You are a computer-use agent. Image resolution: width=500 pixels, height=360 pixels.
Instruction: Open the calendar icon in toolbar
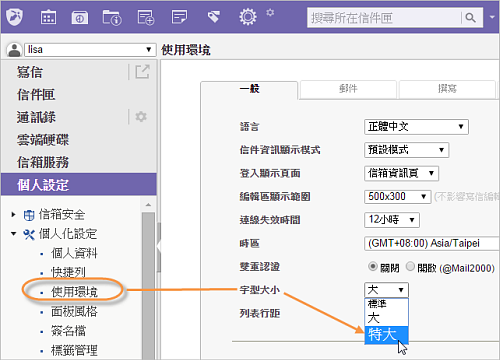pyautogui.click(x=48, y=17)
